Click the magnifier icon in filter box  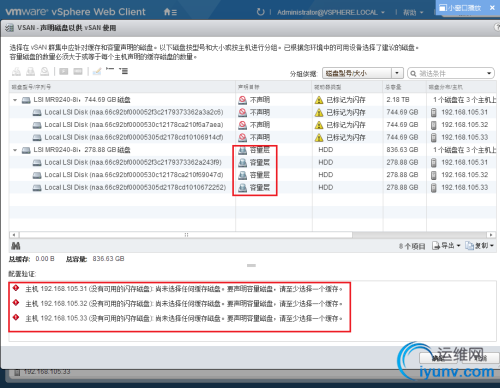click(x=413, y=73)
